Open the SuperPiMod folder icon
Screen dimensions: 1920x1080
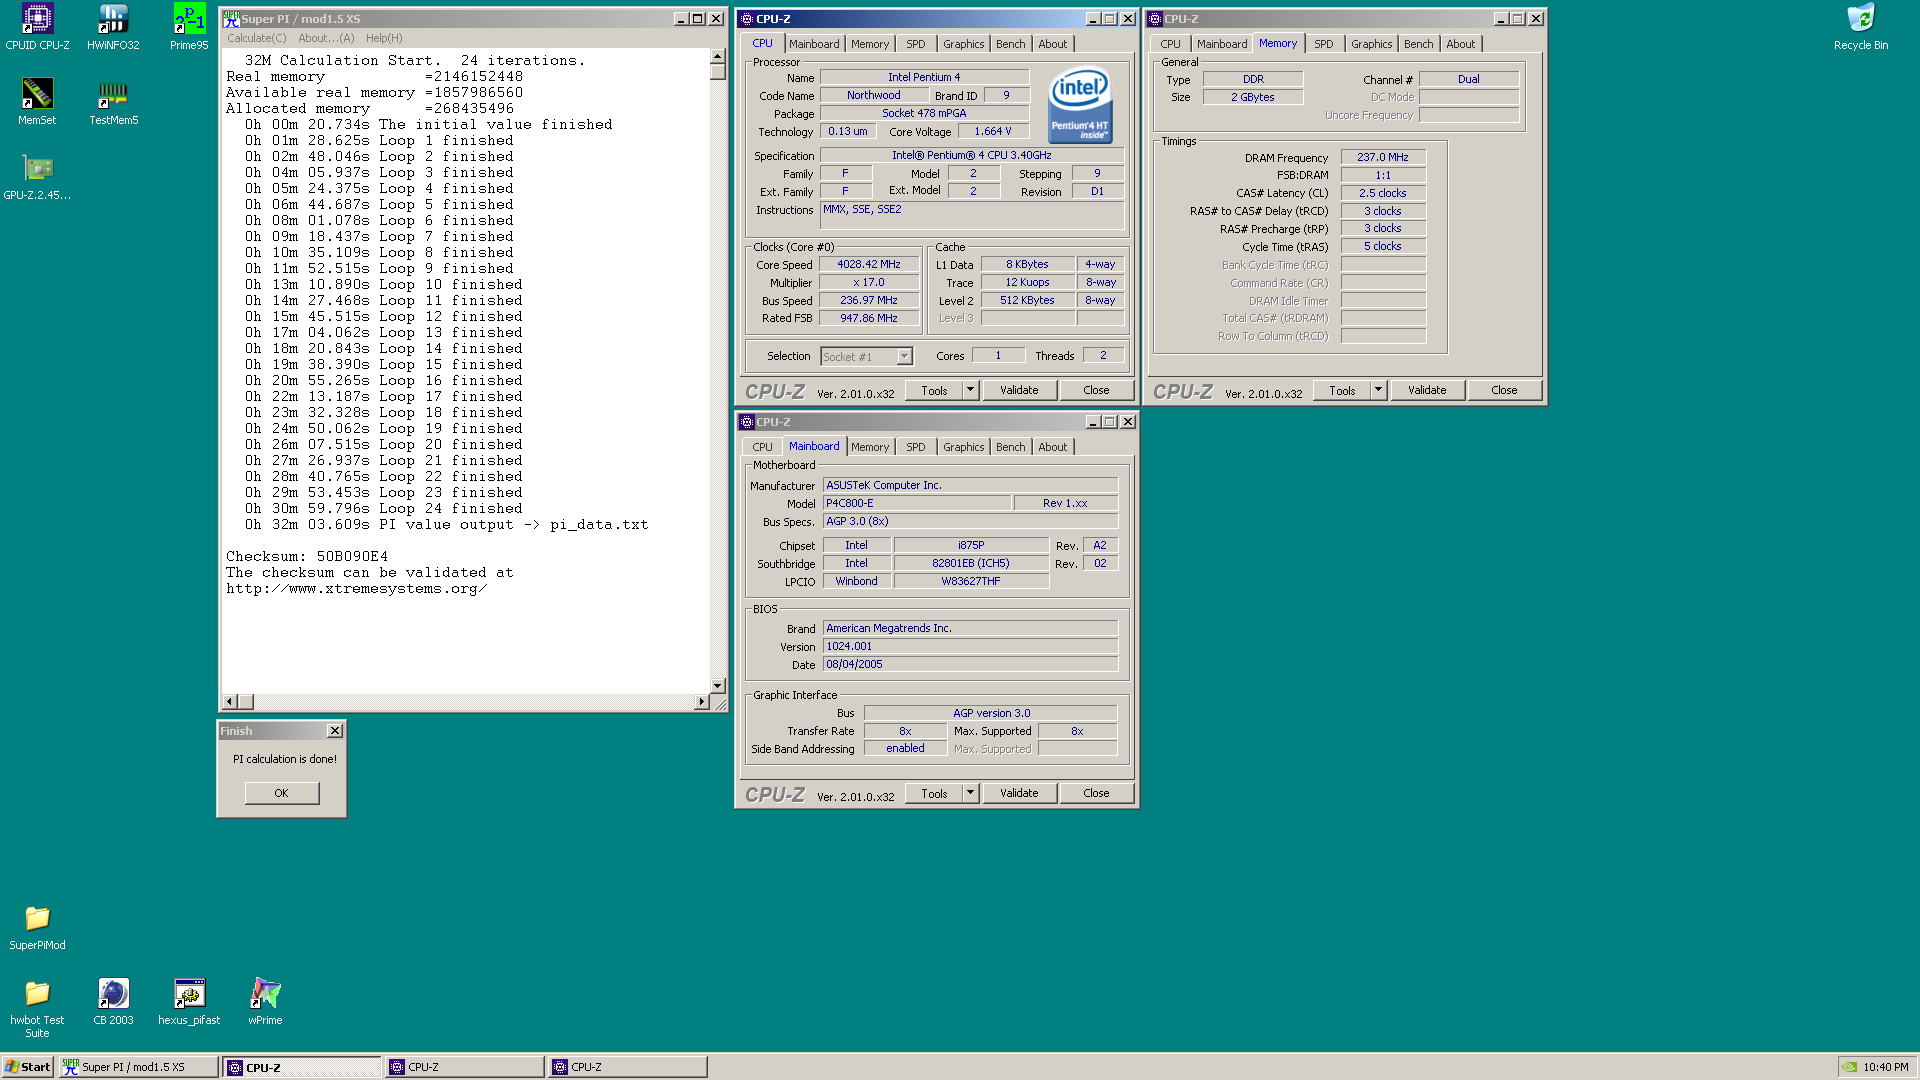pyautogui.click(x=37, y=927)
